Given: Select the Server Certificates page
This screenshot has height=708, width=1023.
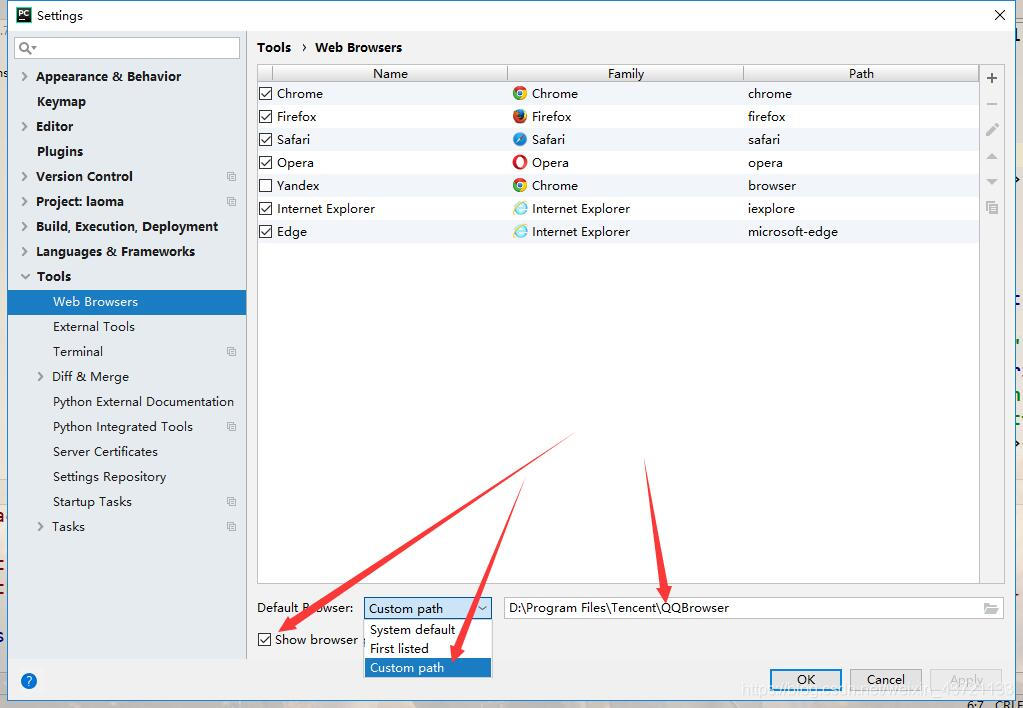Looking at the screenshot, I should [105, 452].
